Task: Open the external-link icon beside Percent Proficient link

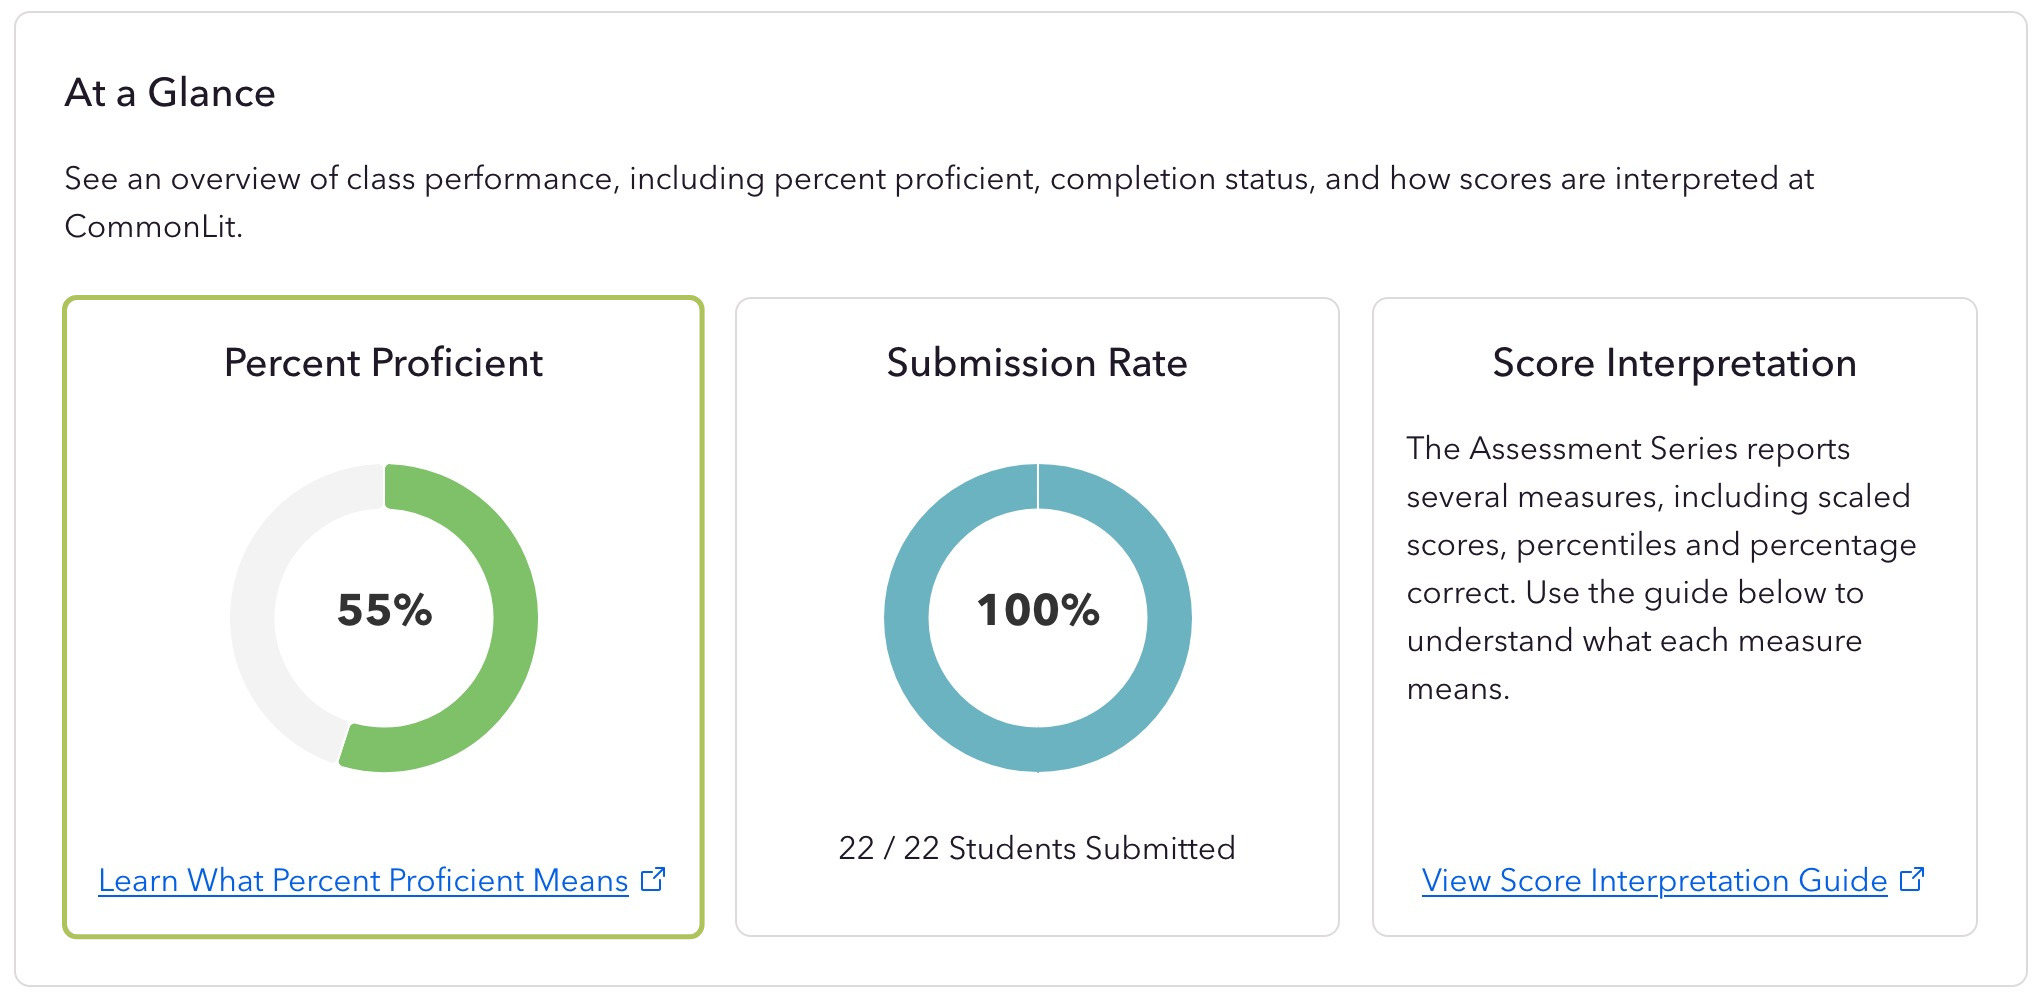Action: click(x=653, y=879)
